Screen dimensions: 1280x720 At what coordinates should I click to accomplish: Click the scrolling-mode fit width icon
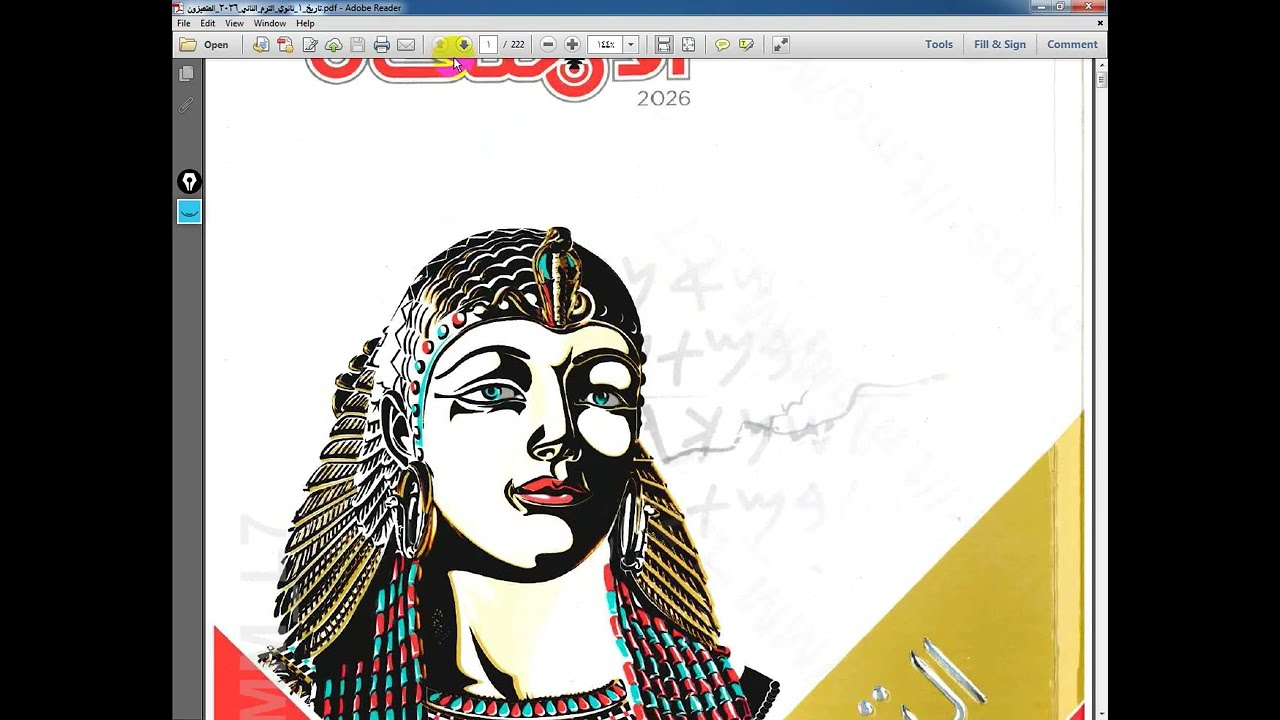tap(664, 45)
